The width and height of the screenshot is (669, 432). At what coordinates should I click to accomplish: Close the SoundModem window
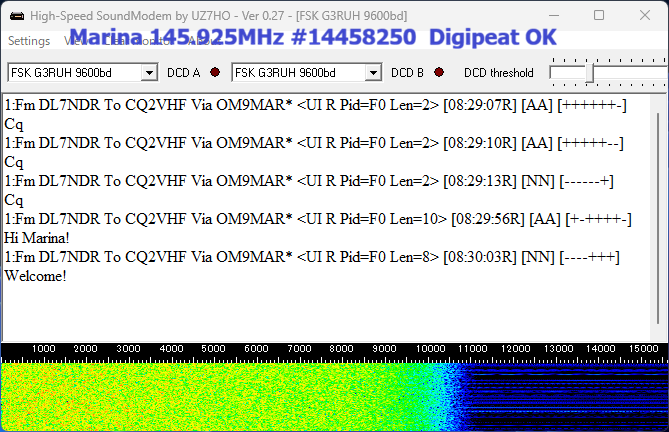click(645, 15)
